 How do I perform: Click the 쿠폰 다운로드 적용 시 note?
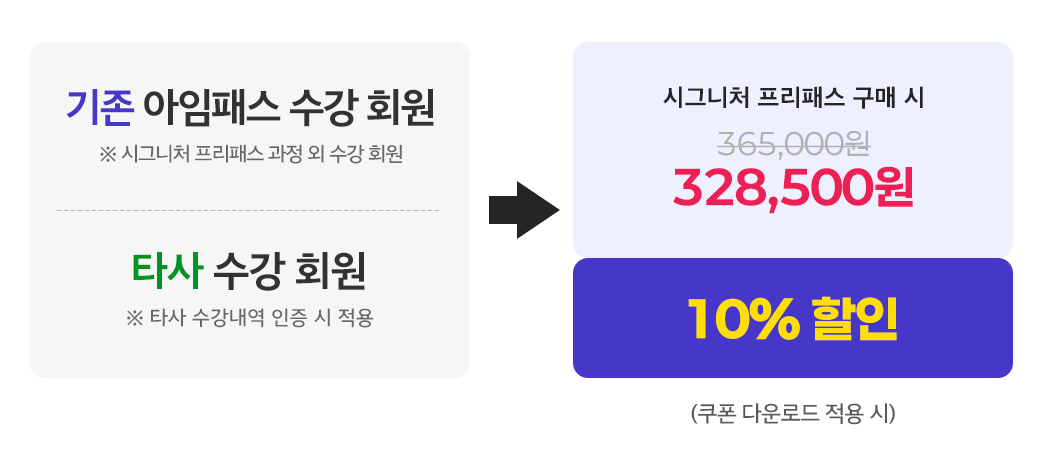point(793,413)
